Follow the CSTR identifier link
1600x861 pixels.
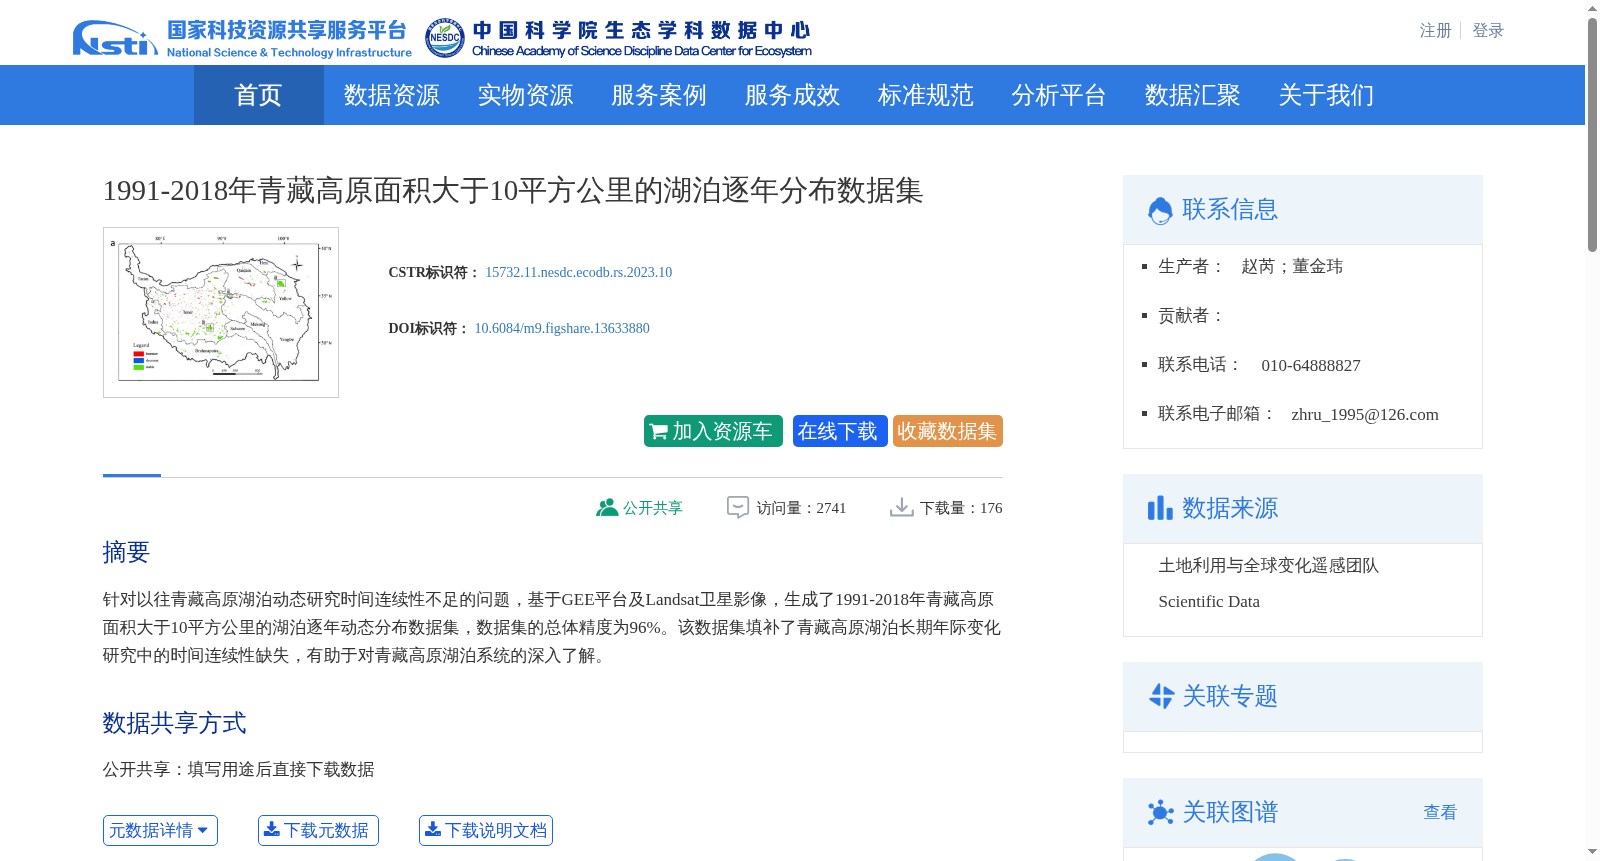(x=578, y=272)
